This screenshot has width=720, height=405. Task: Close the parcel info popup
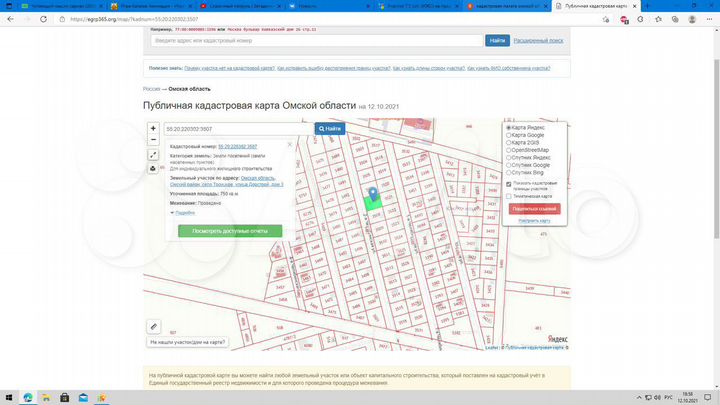290,144
